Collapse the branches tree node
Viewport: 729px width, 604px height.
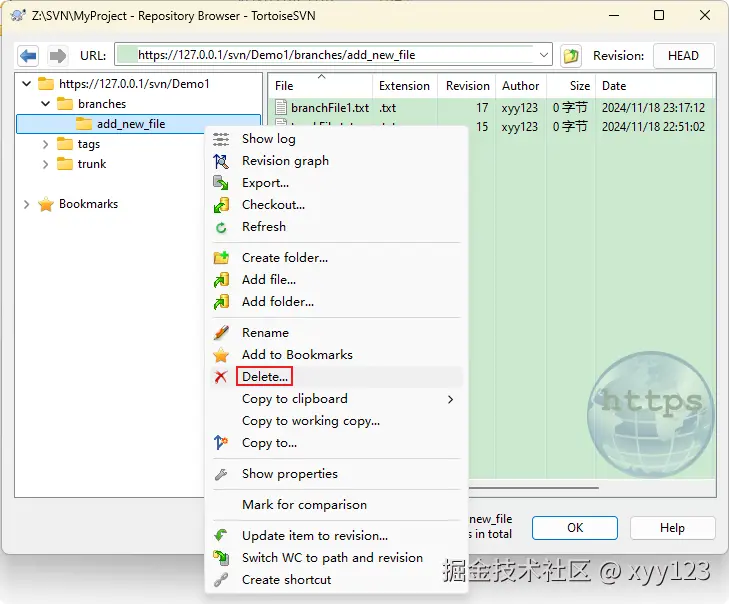pos(46,104)
